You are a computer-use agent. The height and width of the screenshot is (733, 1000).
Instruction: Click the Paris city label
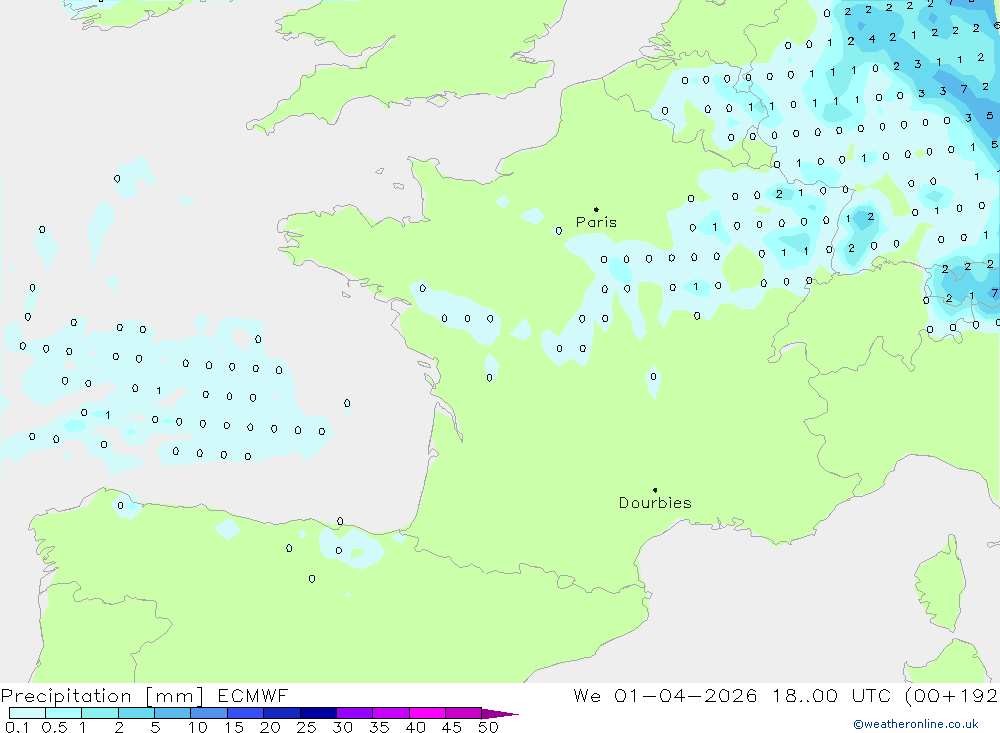click(x=596, y=222)
